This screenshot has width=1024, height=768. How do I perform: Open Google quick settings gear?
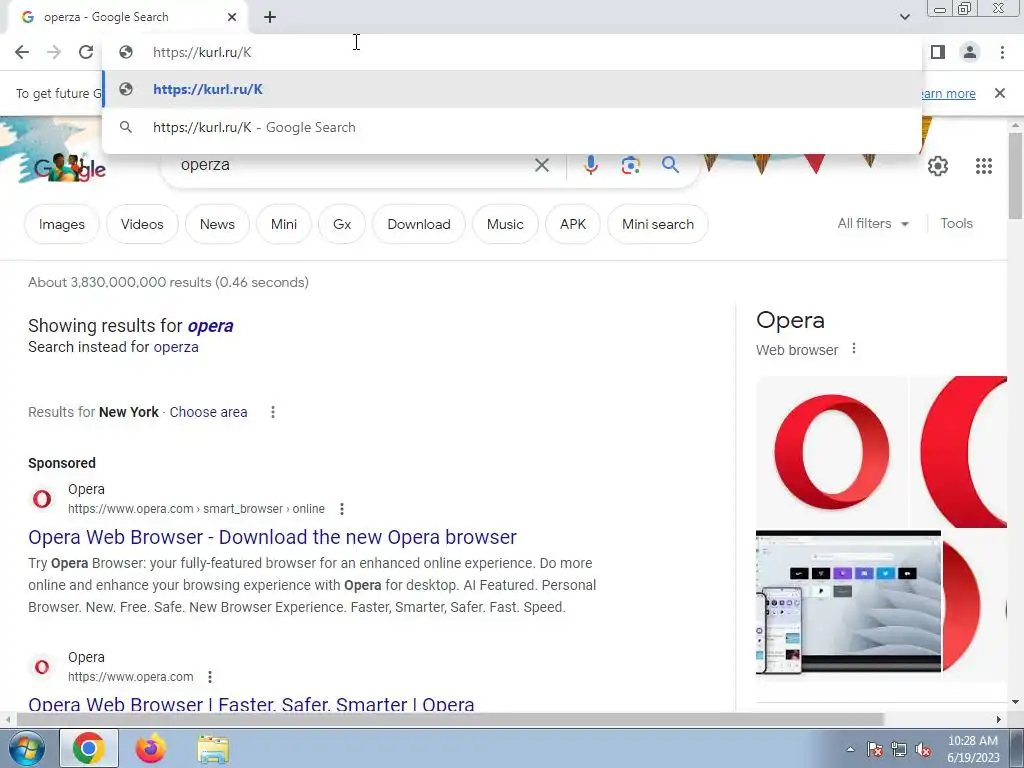pyautogui.click(x=938, y=166)
